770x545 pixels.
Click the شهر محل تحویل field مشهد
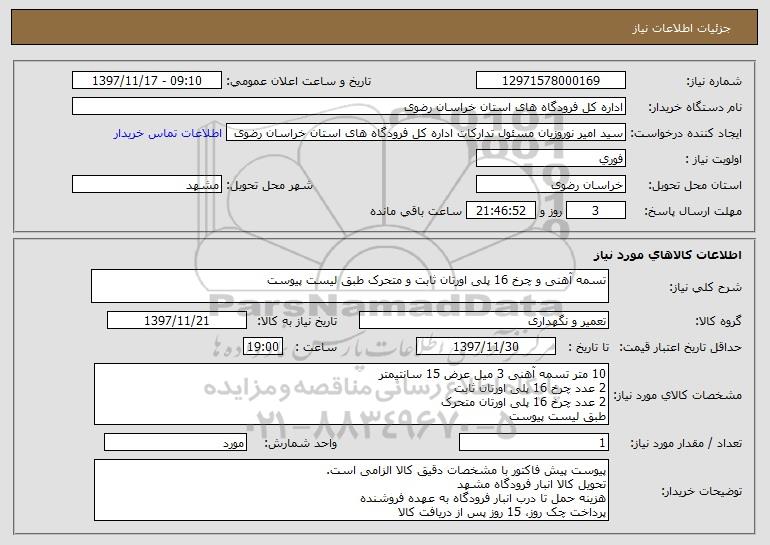pos(147,185)
